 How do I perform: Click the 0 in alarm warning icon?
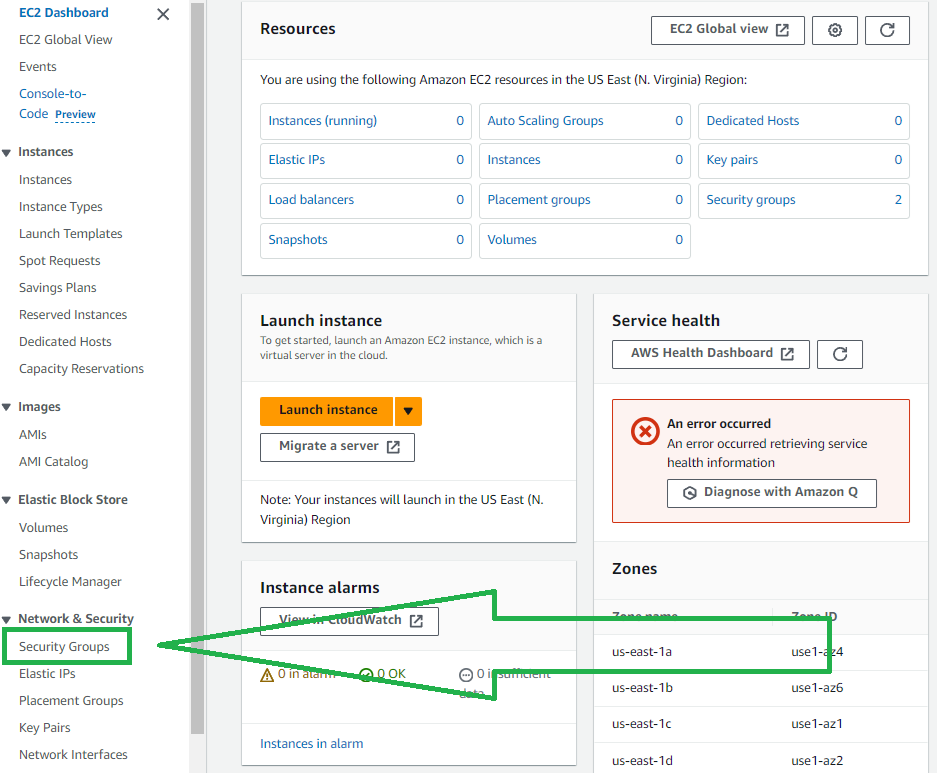pyautogui.click(x=267, y=675)
